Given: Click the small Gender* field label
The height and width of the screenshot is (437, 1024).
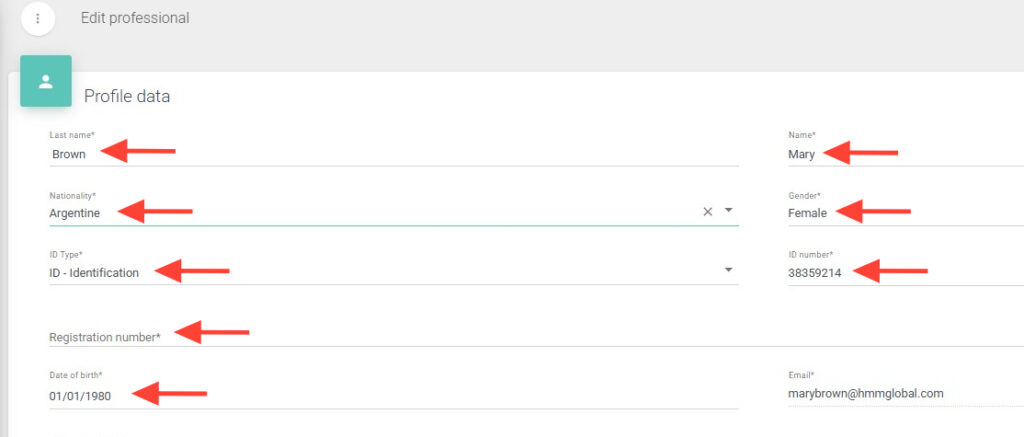Looking at the screenshot, I should tap(804, 196).
